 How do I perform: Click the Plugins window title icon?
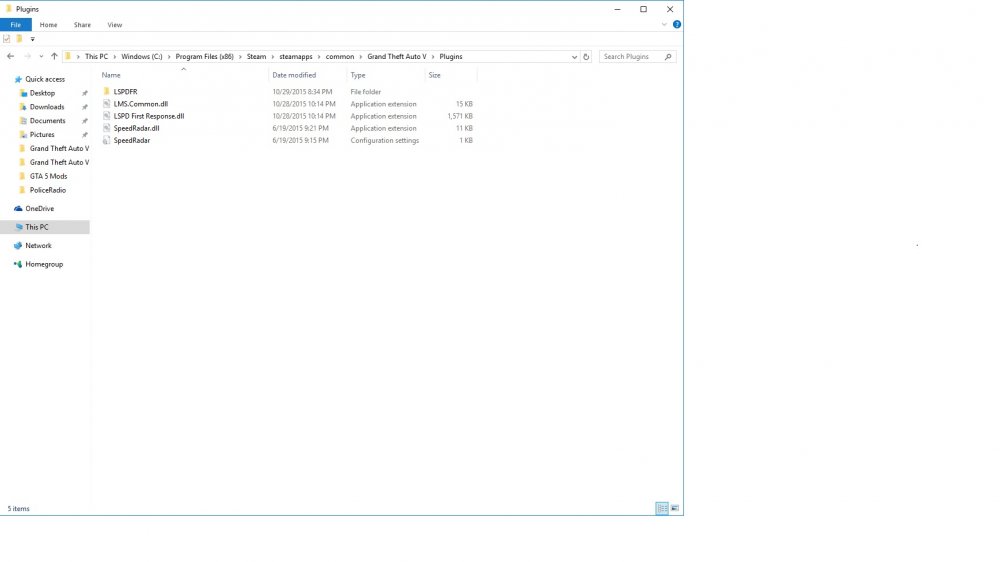coord(8,9)
